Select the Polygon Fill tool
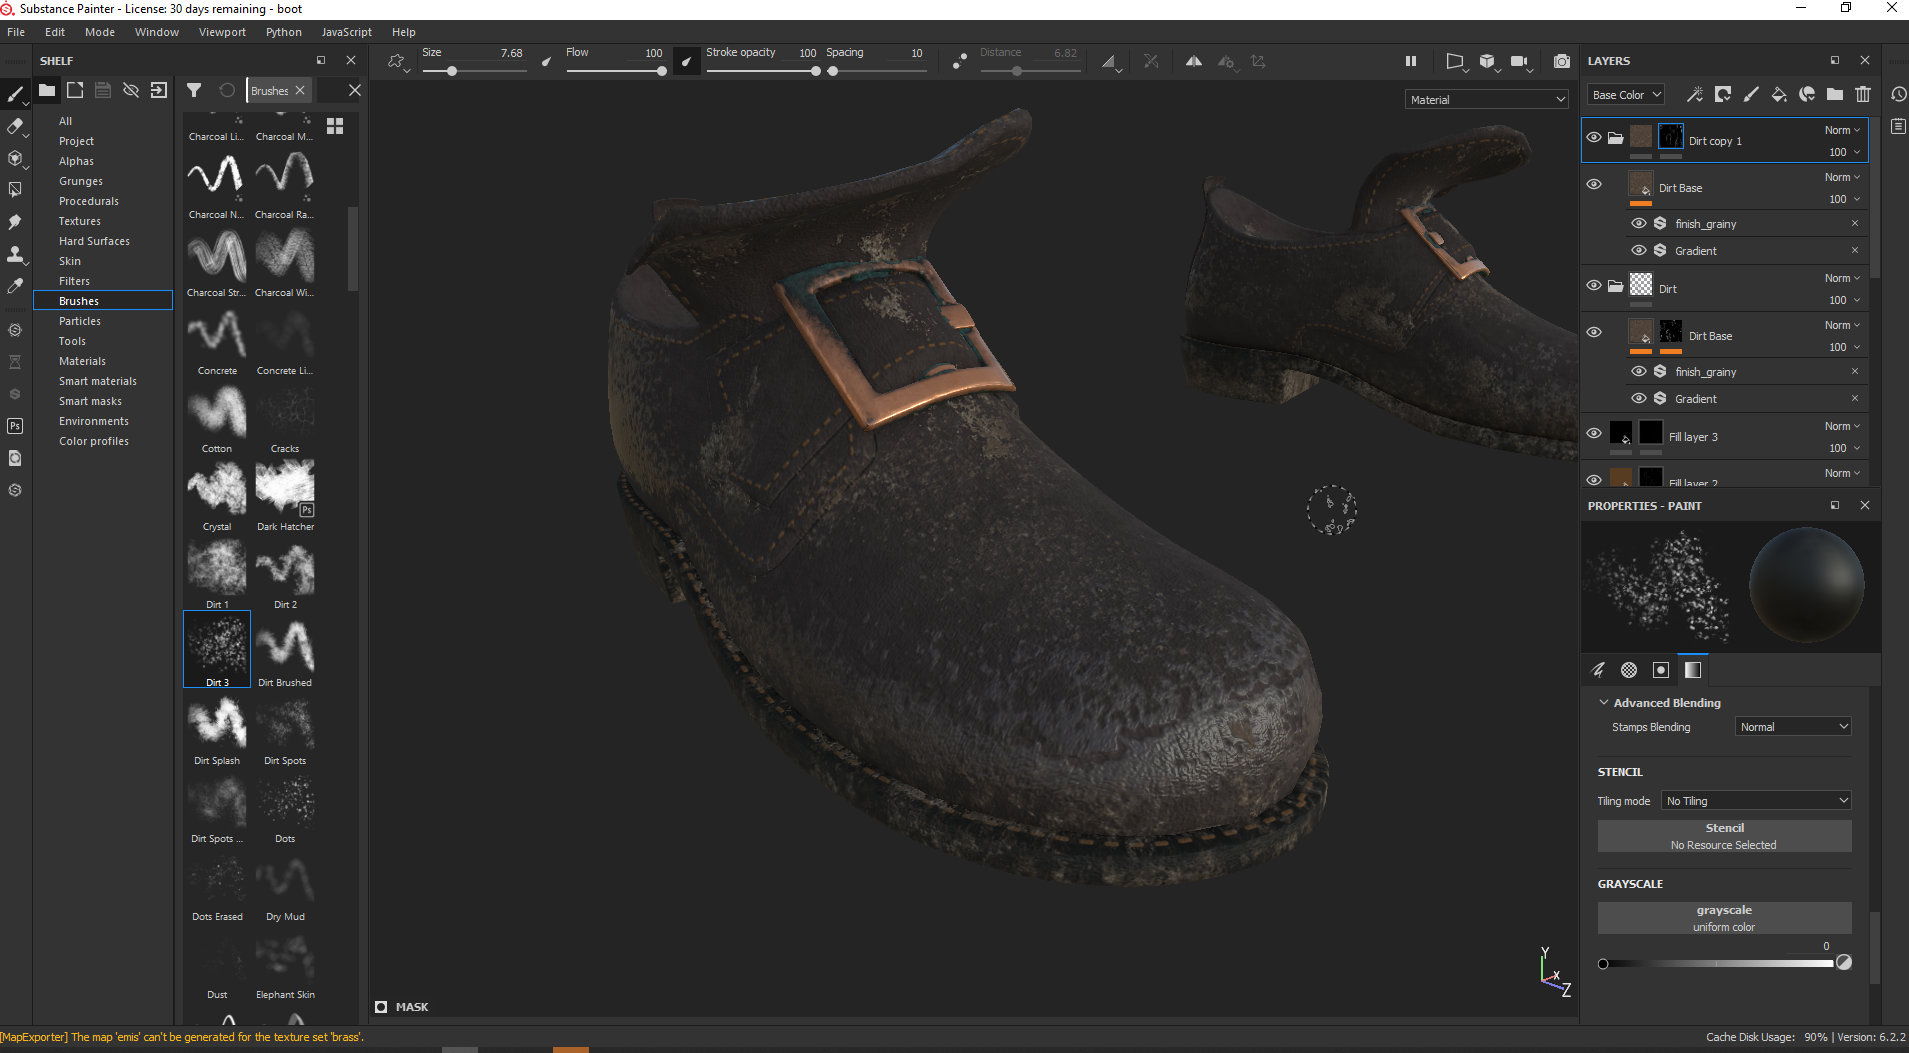 click(15, 190)
